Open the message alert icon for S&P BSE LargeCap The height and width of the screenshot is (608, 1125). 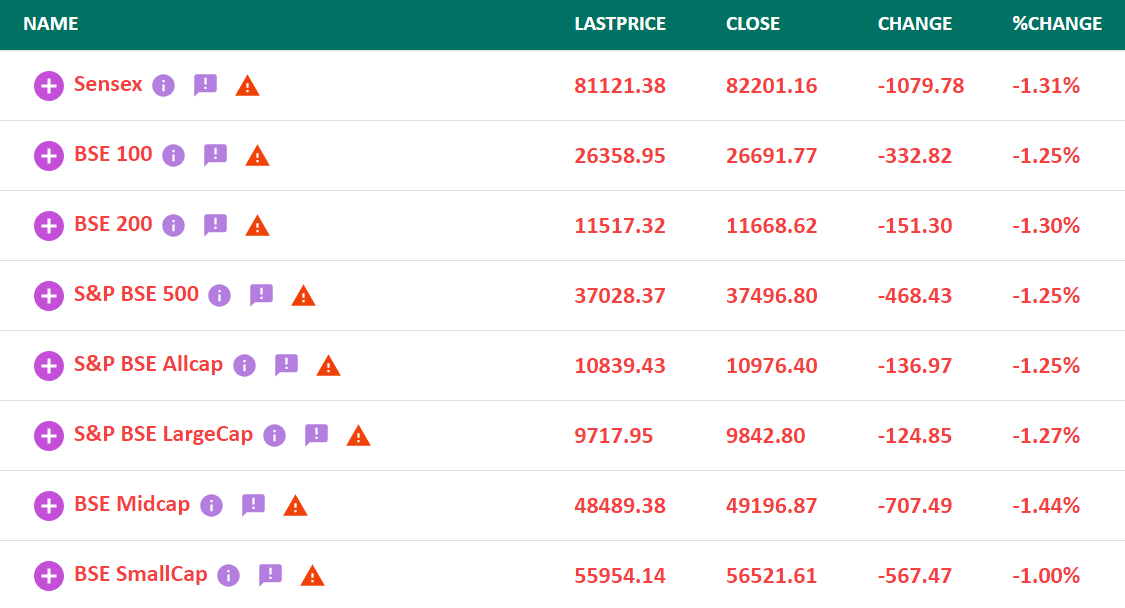coord(316,435)
